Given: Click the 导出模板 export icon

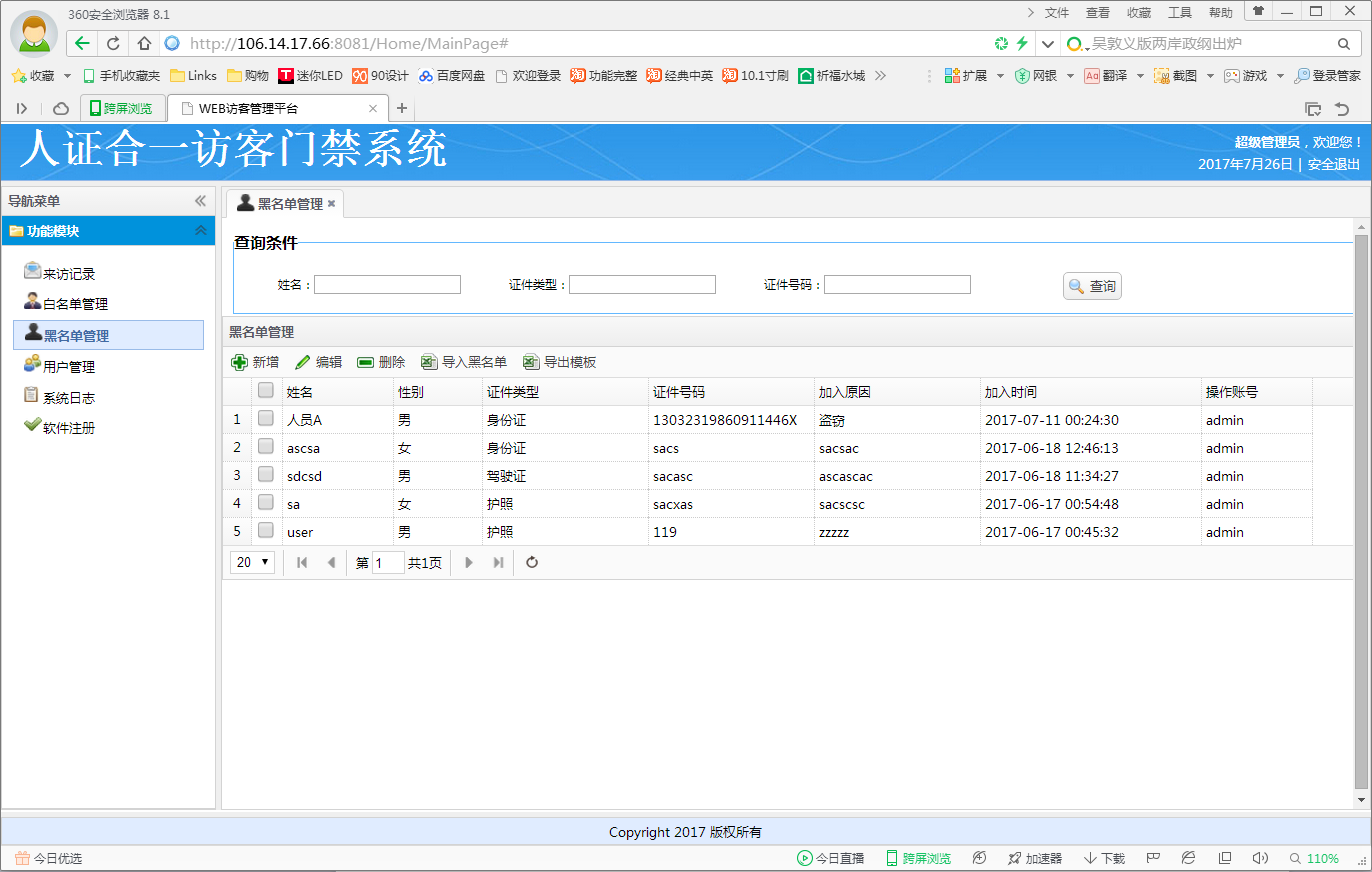Looking at the screenshot, I should (x=531, y=362).
